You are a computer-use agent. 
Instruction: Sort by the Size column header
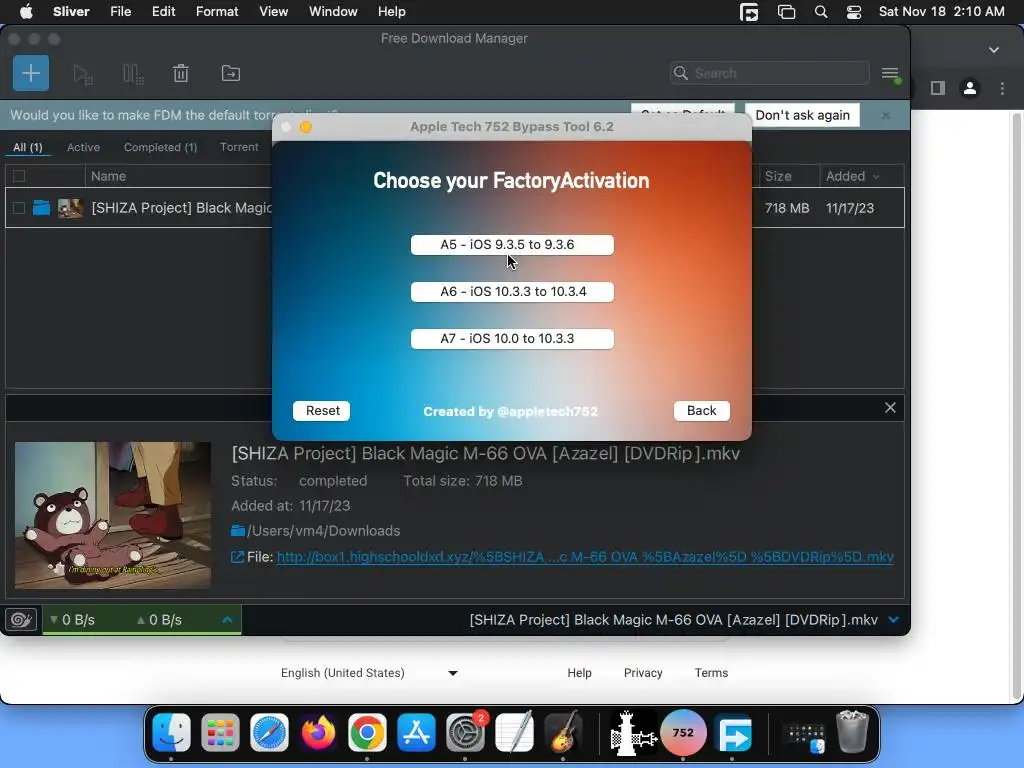(778, 176)
